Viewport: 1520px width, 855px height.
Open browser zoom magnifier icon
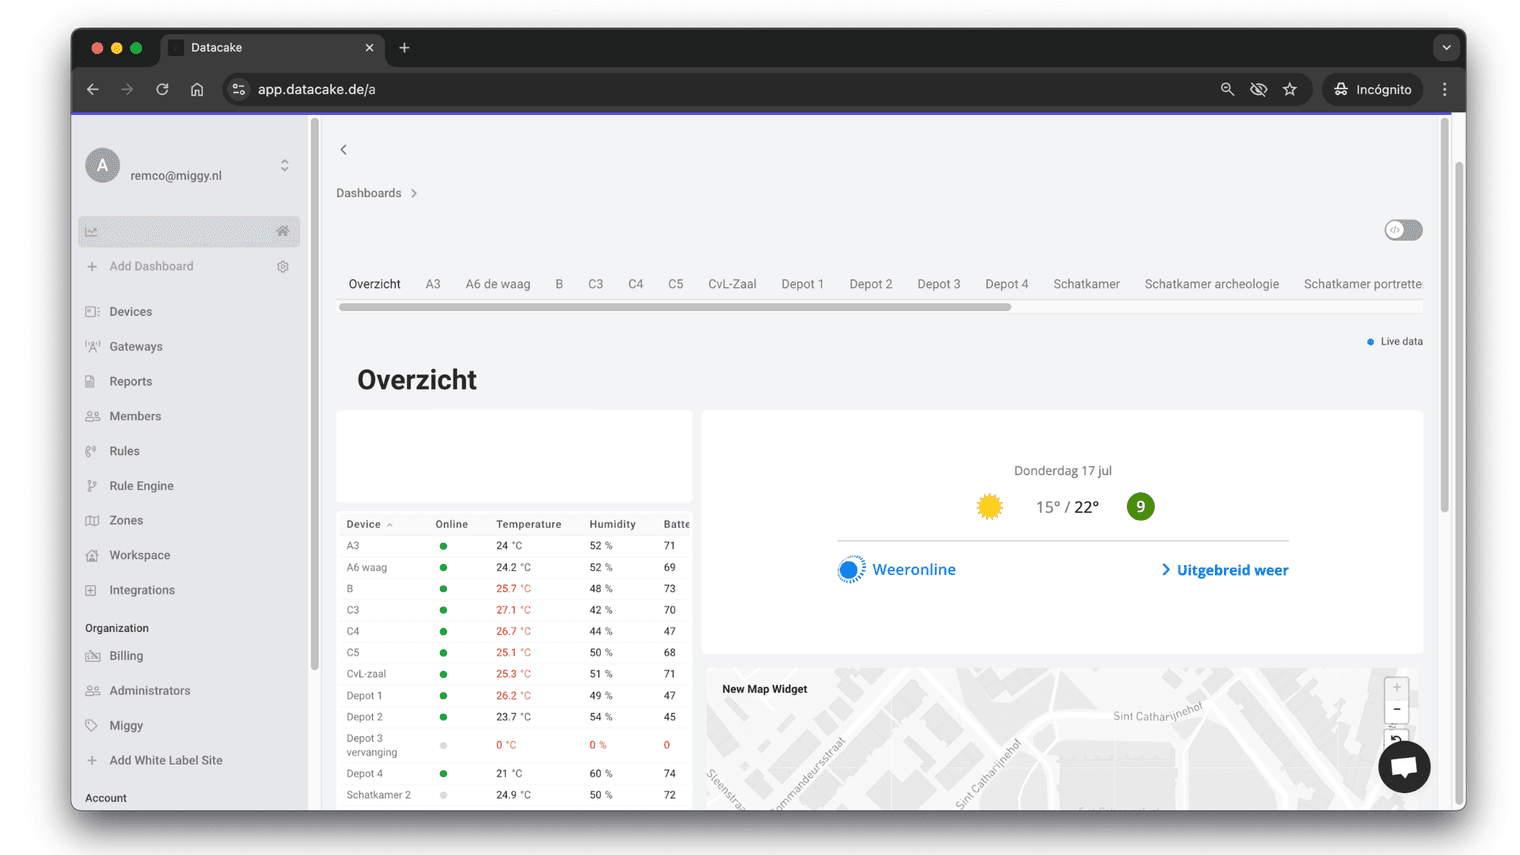pos(1227,89)
